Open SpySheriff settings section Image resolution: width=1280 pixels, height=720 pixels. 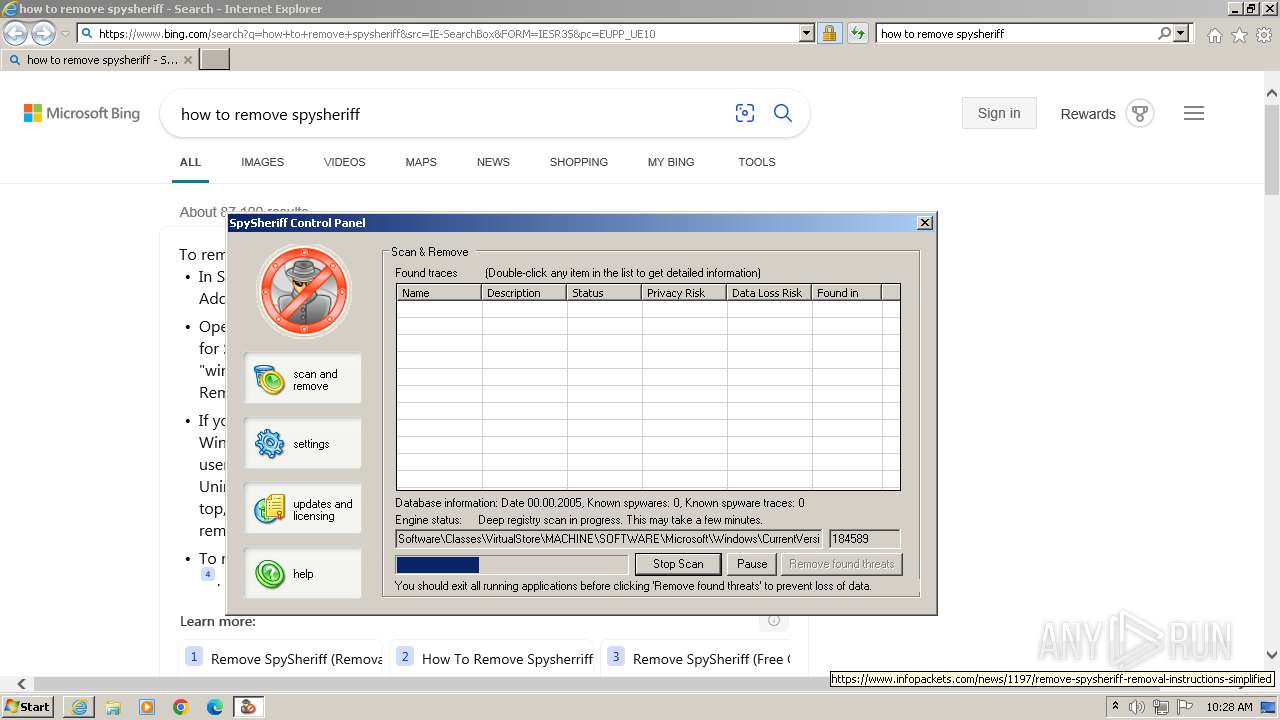pos(303,444)
